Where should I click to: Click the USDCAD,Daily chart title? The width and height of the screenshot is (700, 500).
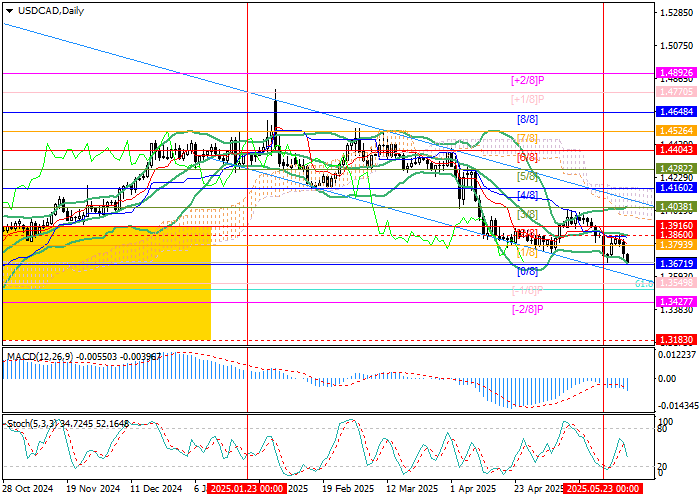50,10
